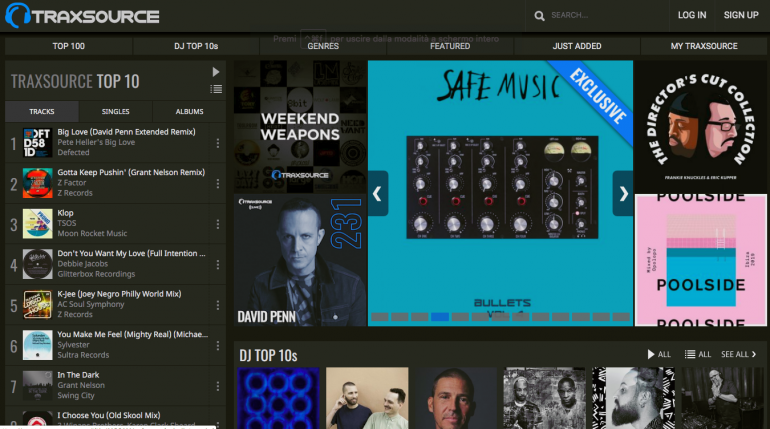Open the Sign Up link
770x429 pixels.
[x=741, y=15]
